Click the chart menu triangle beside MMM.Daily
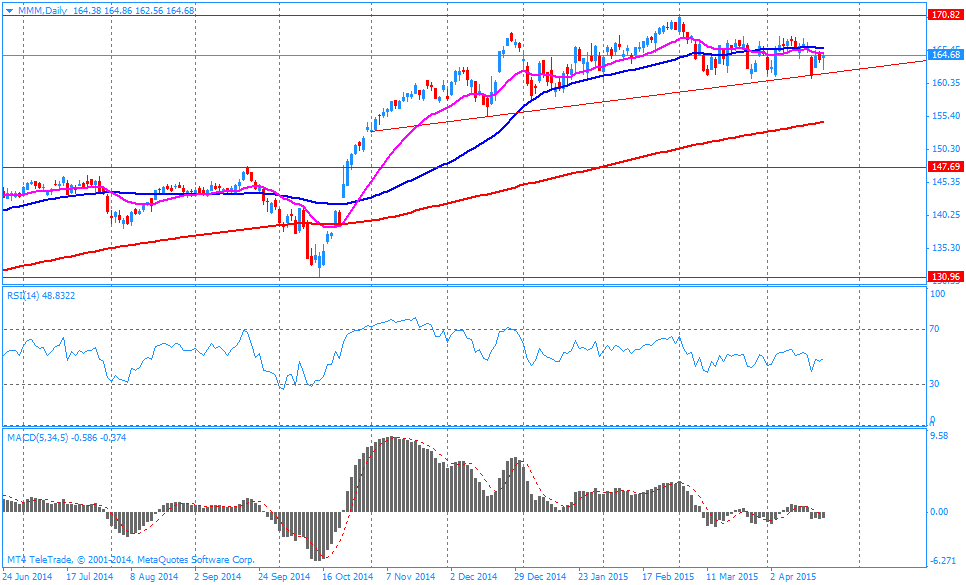Image resolution: width=966 pixels, height=585 pixels. pos(9,10)
